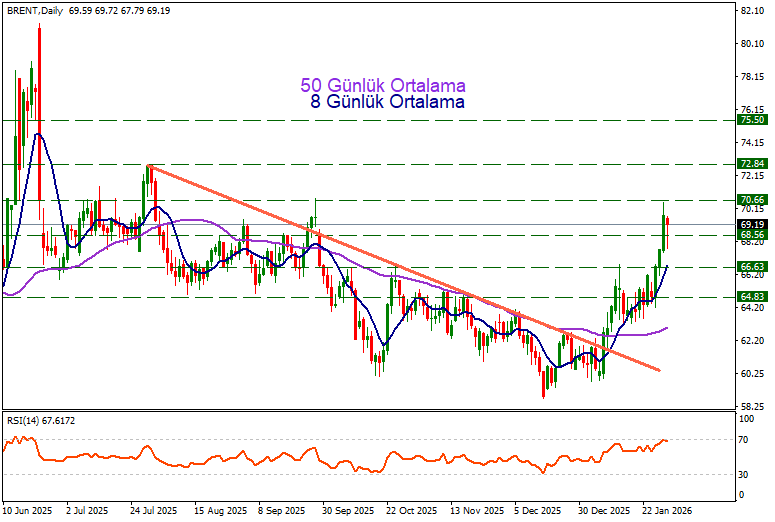Viewport: 775px width, 522px height.
Task: Select the 72.84 price level tag
Action: tap(752, 163)
